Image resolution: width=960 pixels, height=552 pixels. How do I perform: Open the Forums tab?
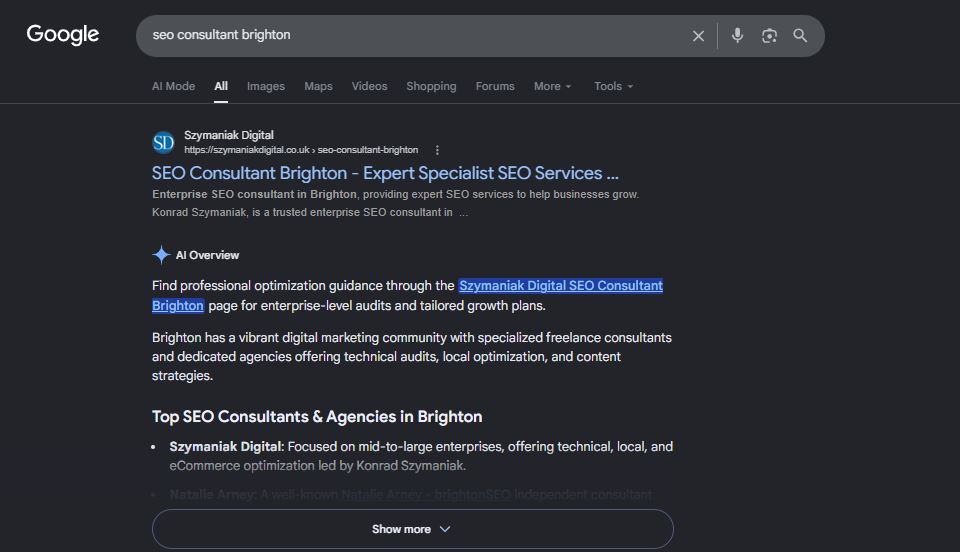[x=495, y=86]
